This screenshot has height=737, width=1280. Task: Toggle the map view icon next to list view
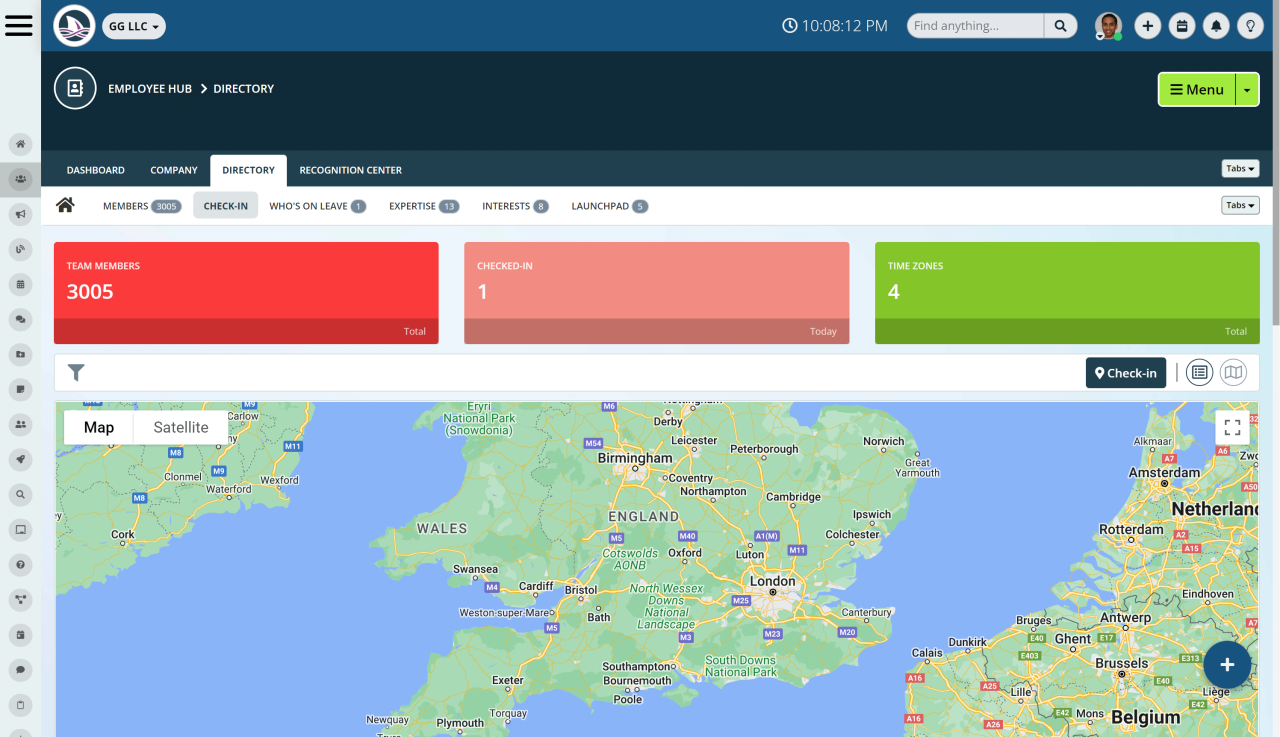coord(1233,371)
